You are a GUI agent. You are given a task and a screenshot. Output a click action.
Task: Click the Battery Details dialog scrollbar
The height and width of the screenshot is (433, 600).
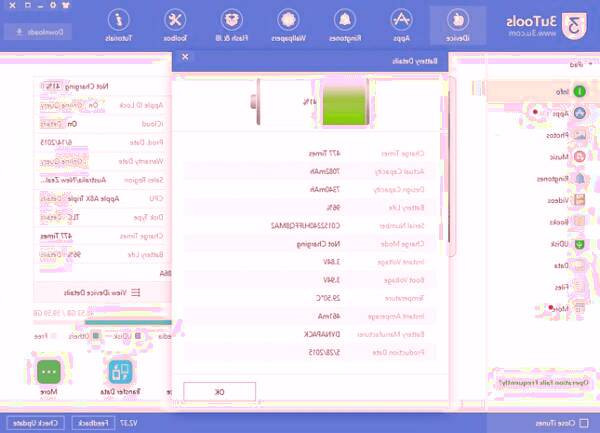[x=452, y=165]
